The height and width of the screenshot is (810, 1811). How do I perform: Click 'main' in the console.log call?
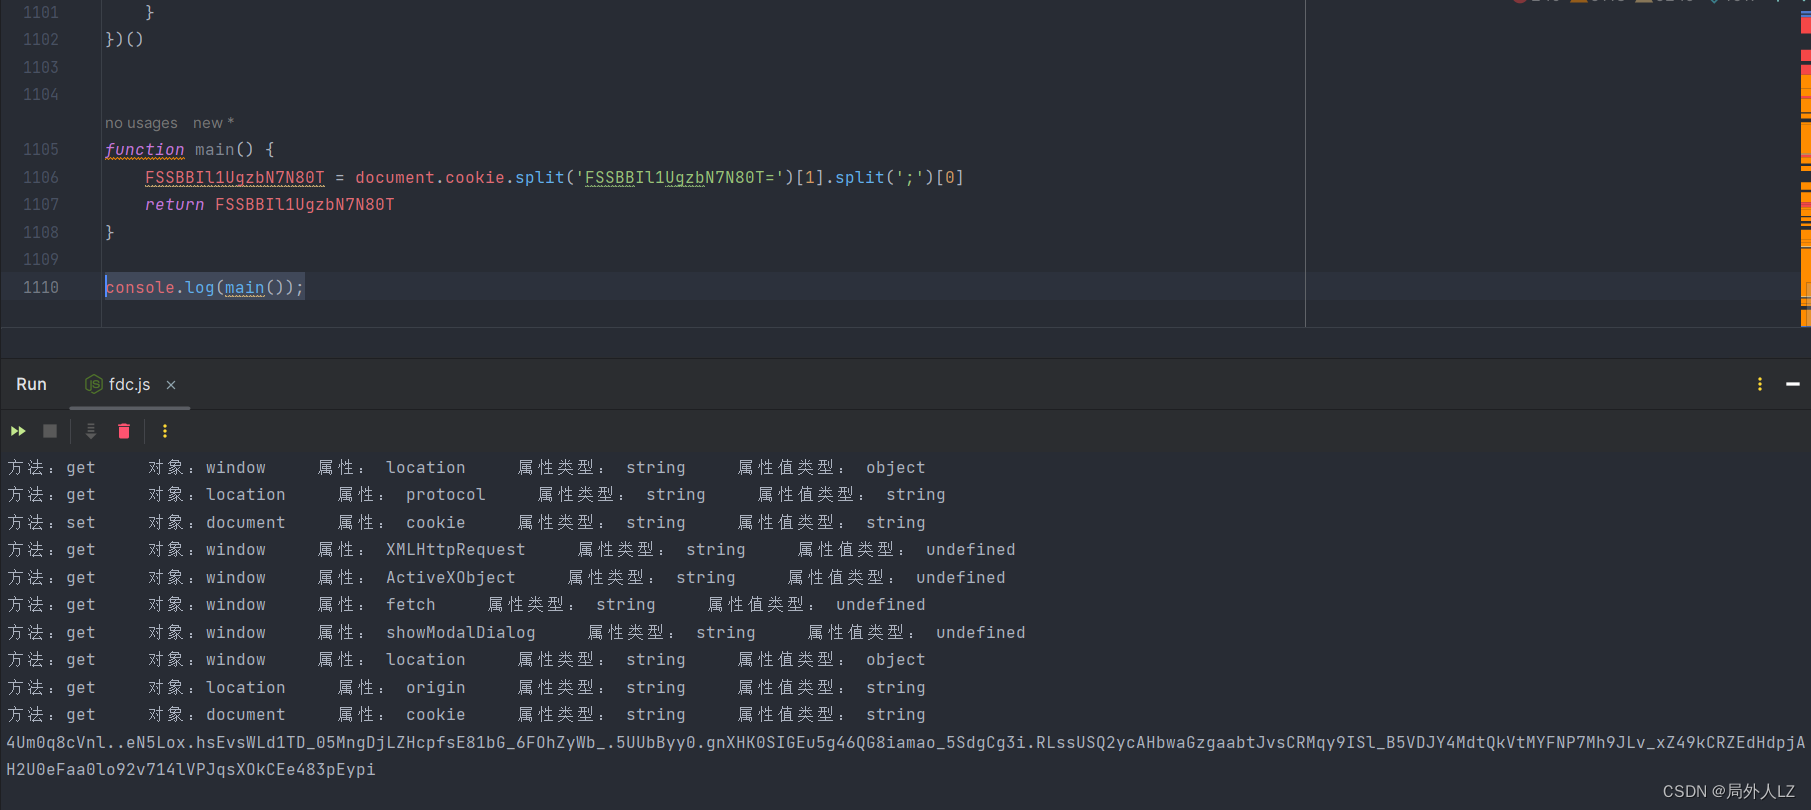pos(245,287)
